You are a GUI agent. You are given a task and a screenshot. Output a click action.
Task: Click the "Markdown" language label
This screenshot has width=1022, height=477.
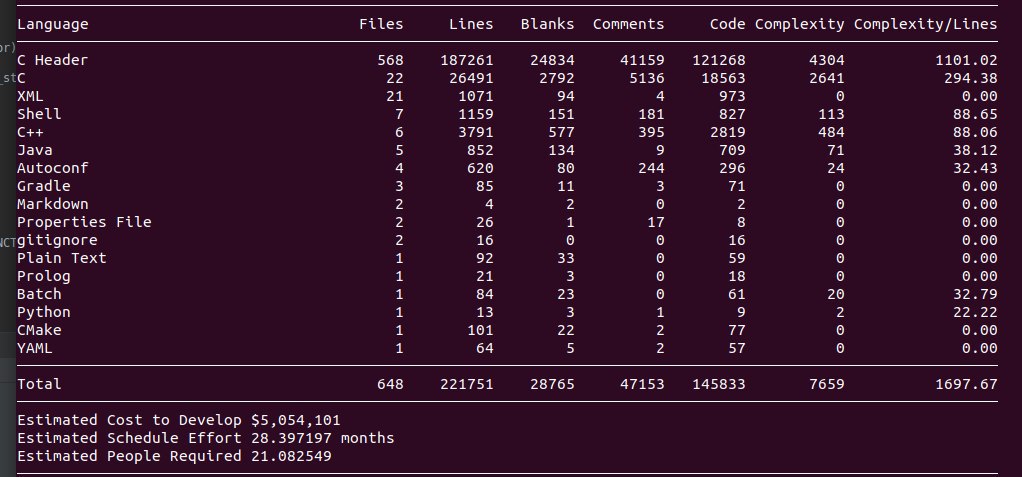52,204
